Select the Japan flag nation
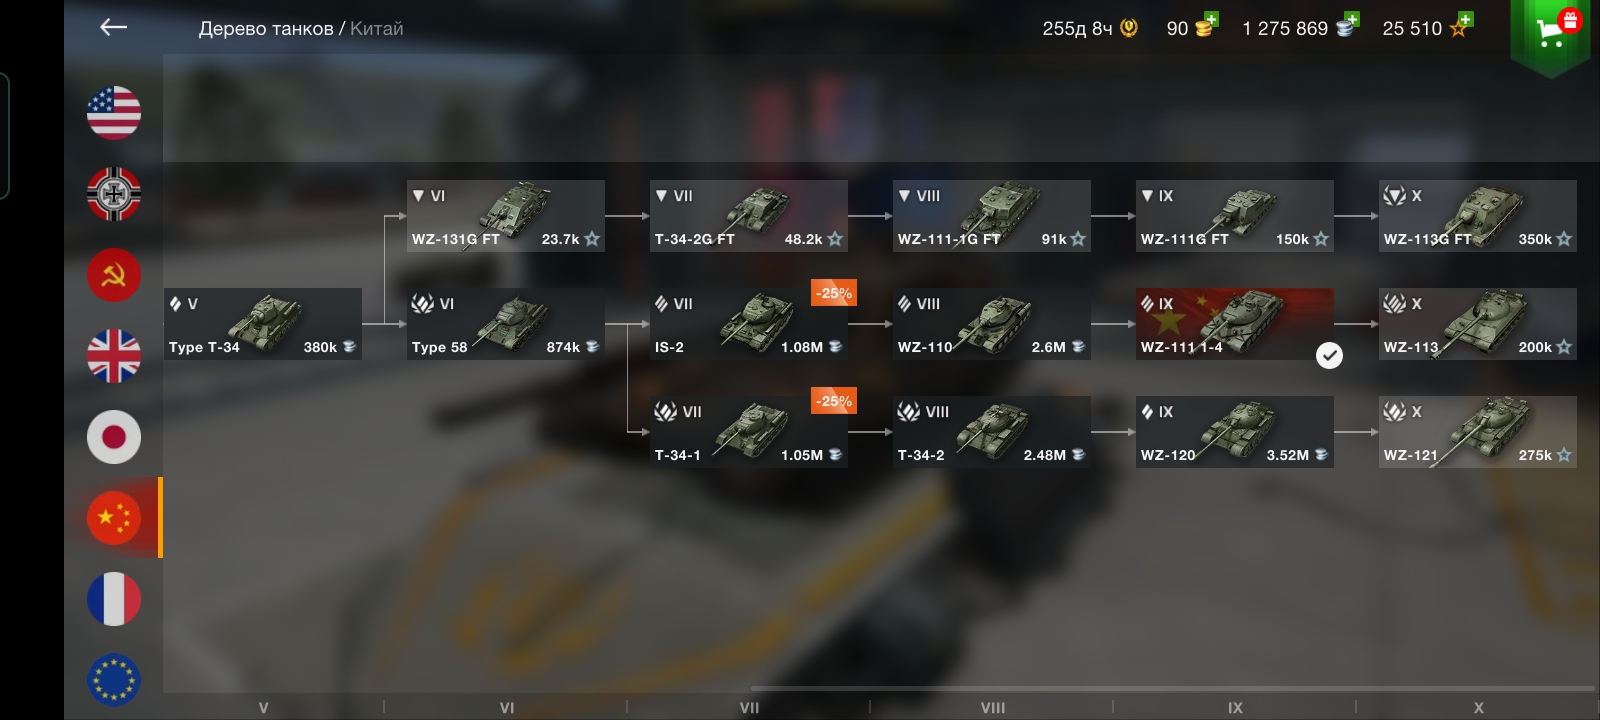The image size is (1600, 720). [114, 437]
